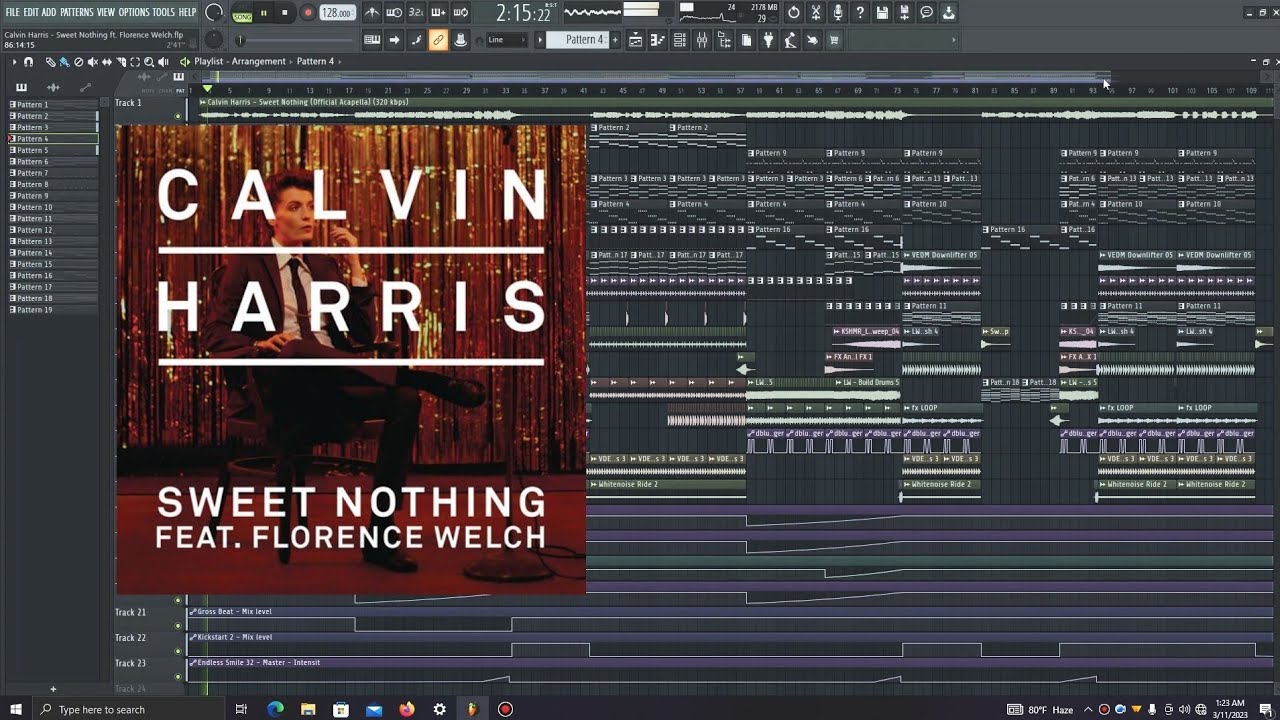
Task: Select the Paint brush tool in playlist
Action: point(64,62)
